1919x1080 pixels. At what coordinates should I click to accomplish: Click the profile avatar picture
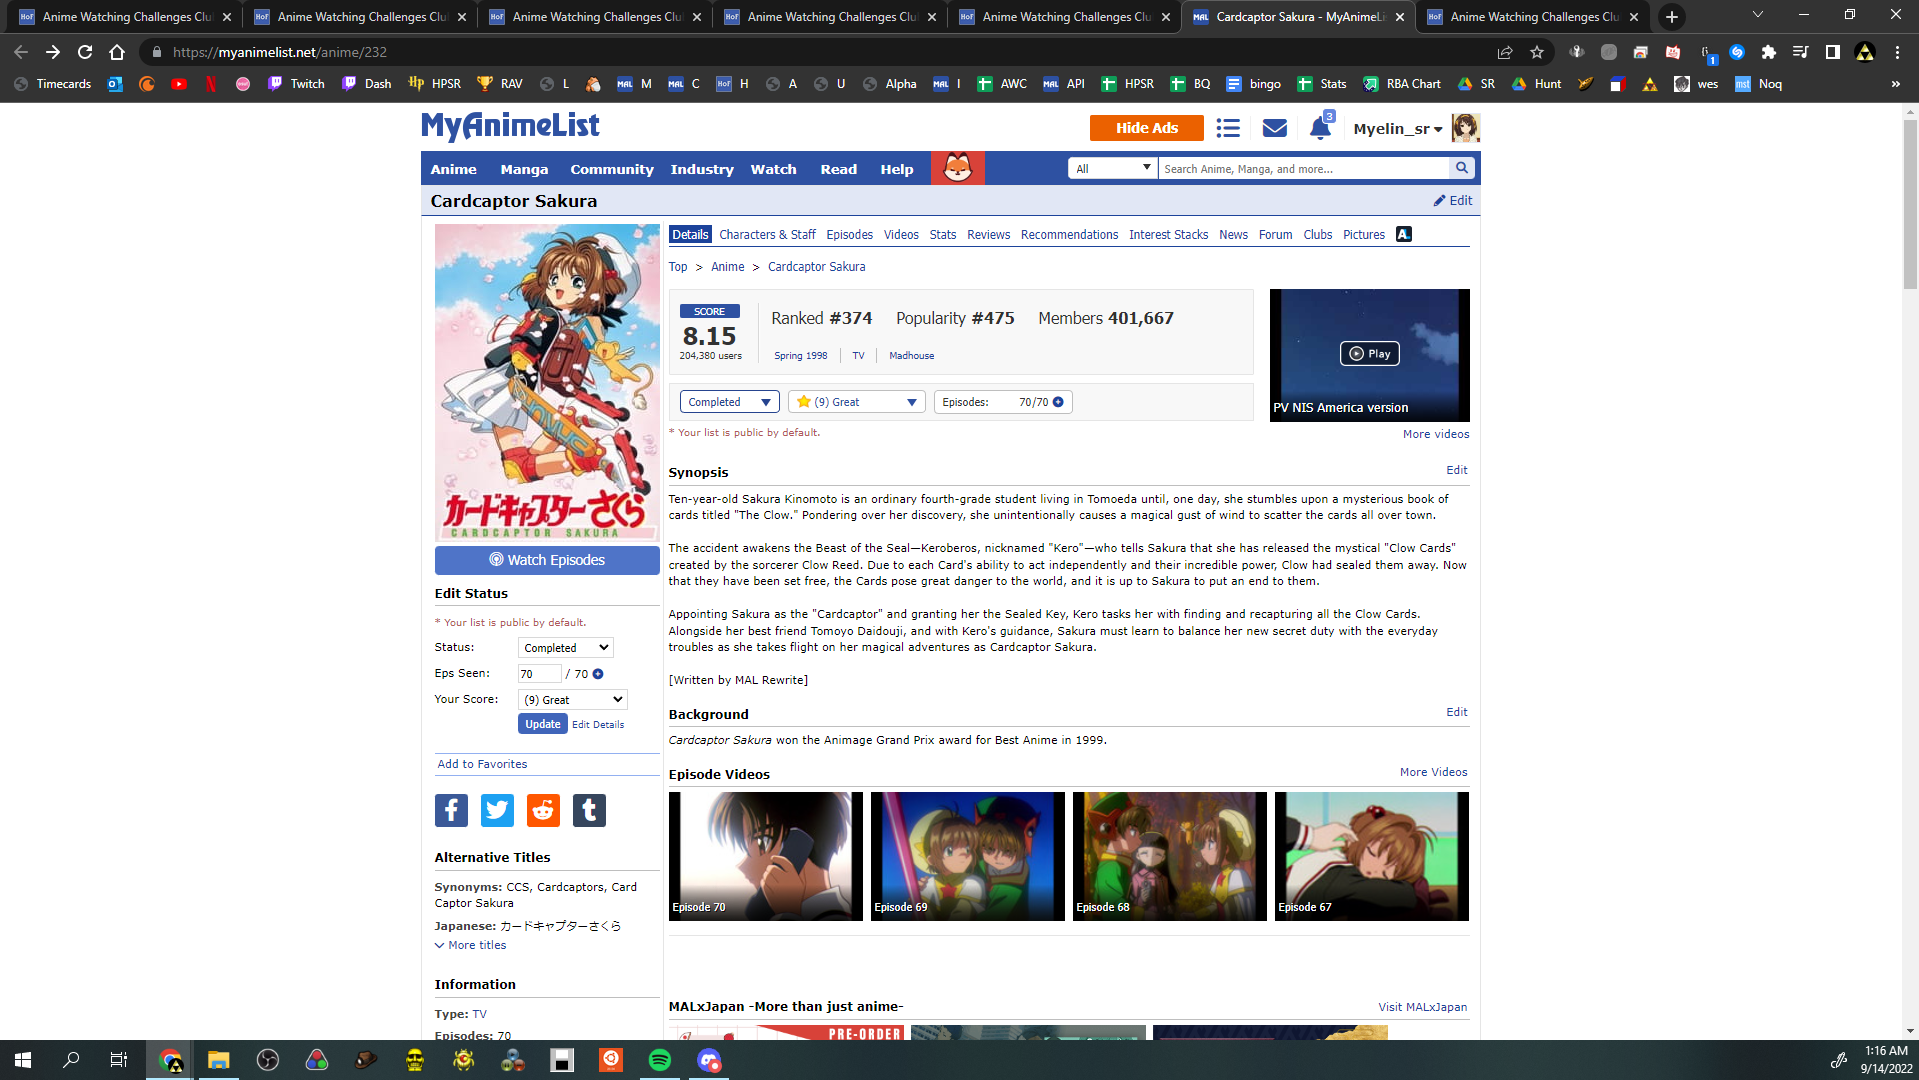(x=1465, y=128)
